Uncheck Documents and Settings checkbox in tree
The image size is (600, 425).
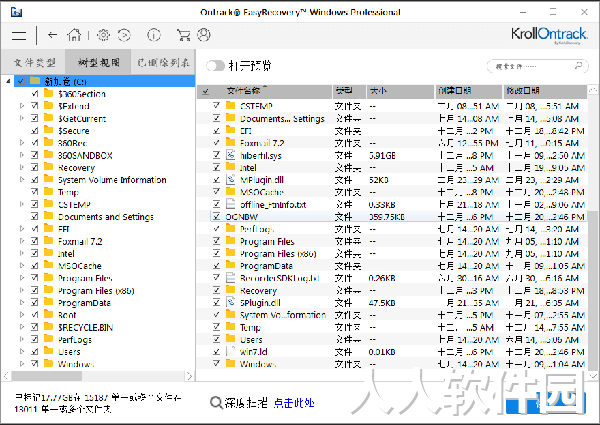click(35, 217)
